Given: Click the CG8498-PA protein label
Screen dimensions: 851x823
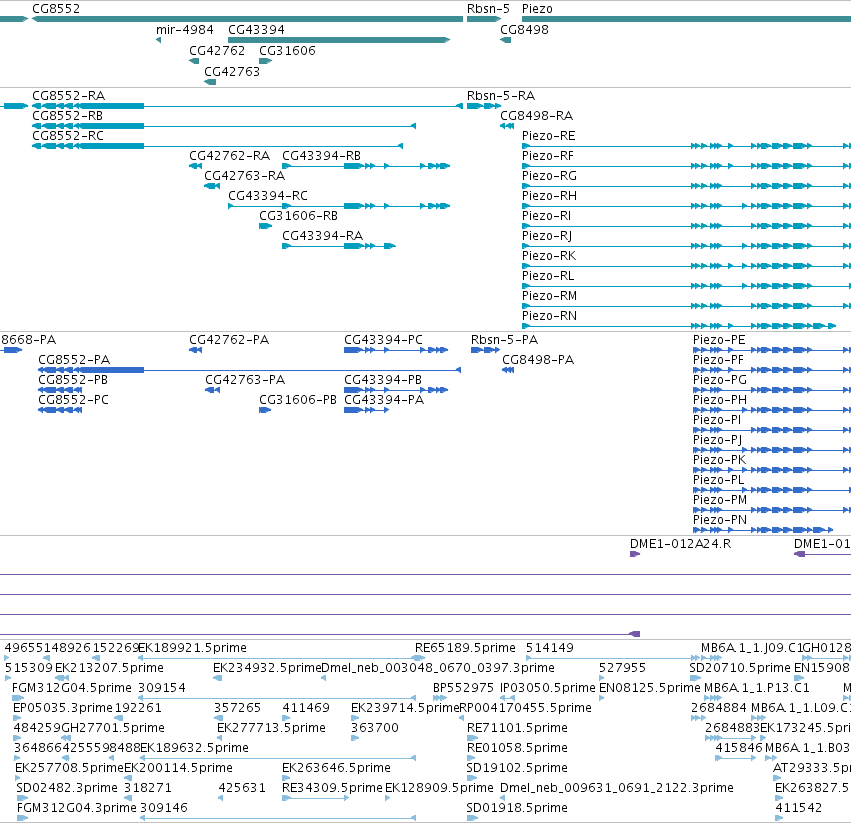Looking at the screenshot, I should pyautogui.click(x=538, y=360).
